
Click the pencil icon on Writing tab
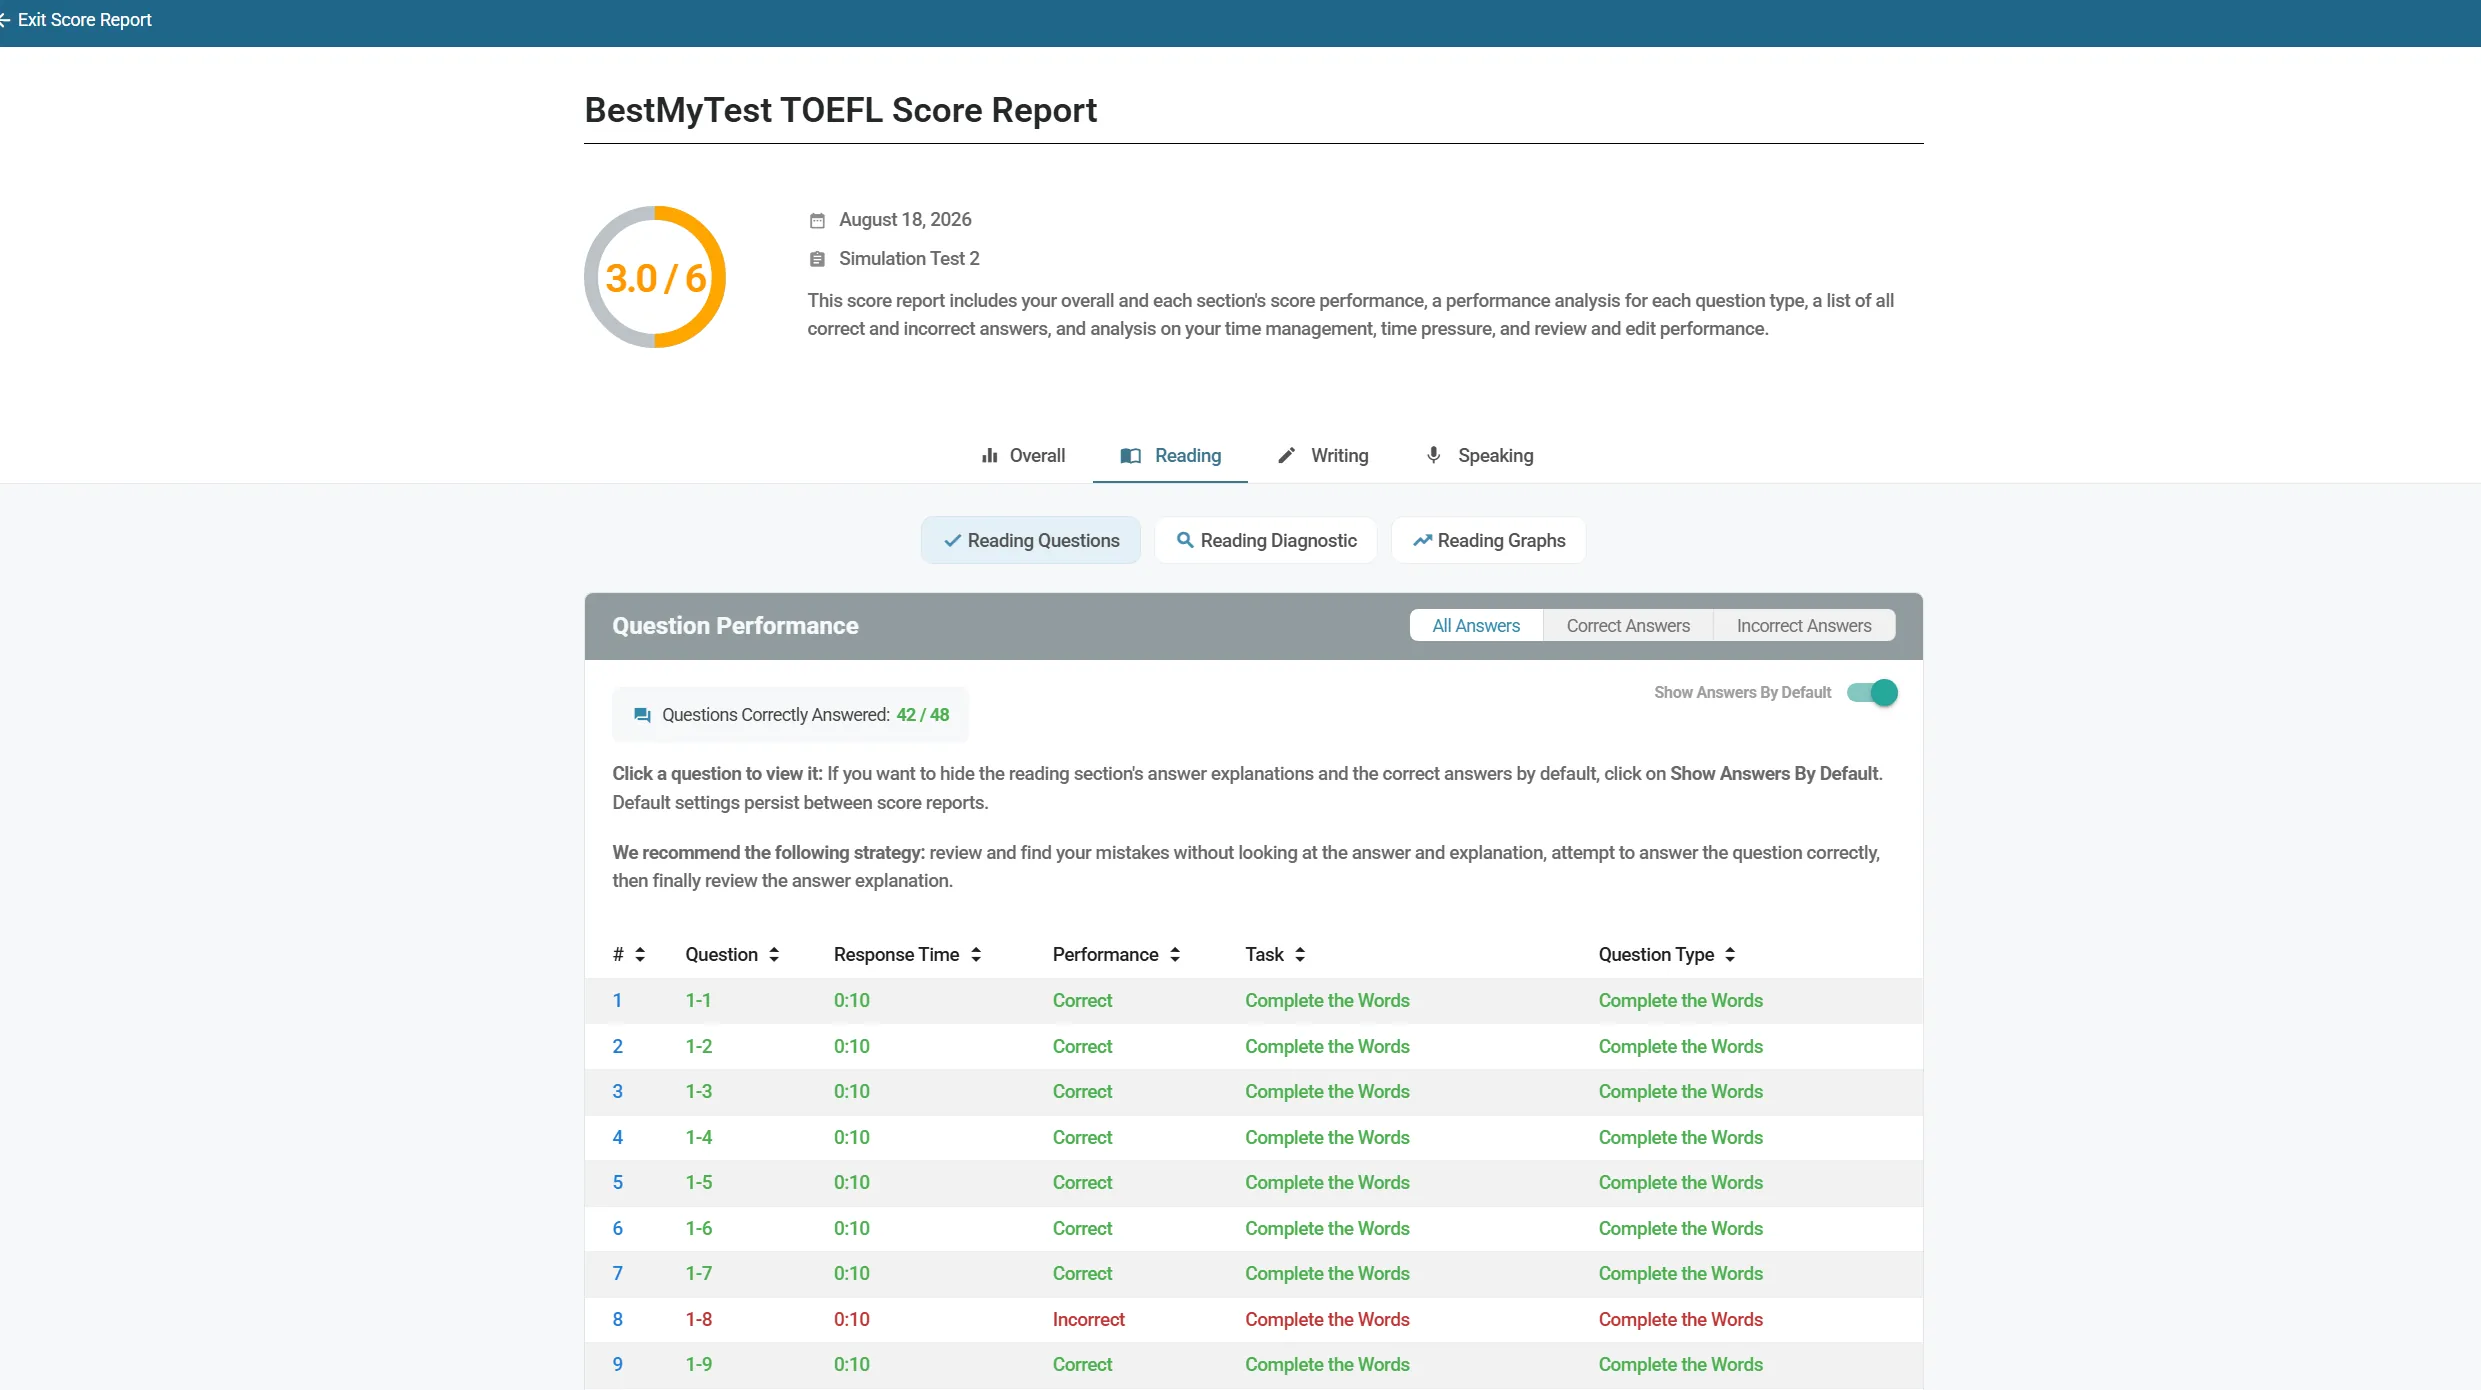pyautogui.click(x=1286, y=456)
